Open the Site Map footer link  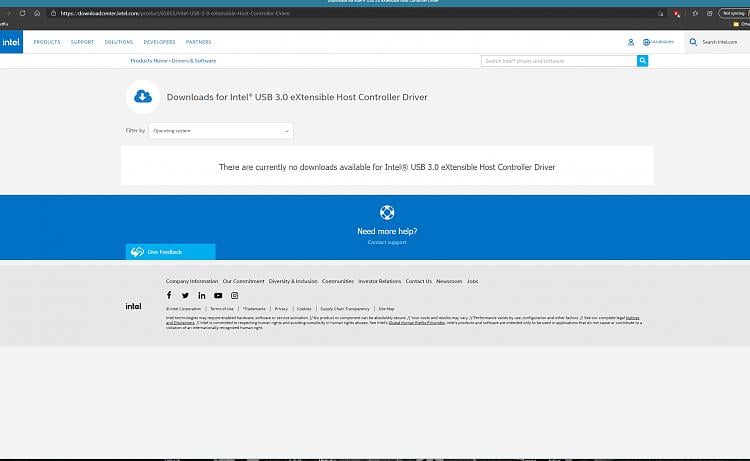386,309
